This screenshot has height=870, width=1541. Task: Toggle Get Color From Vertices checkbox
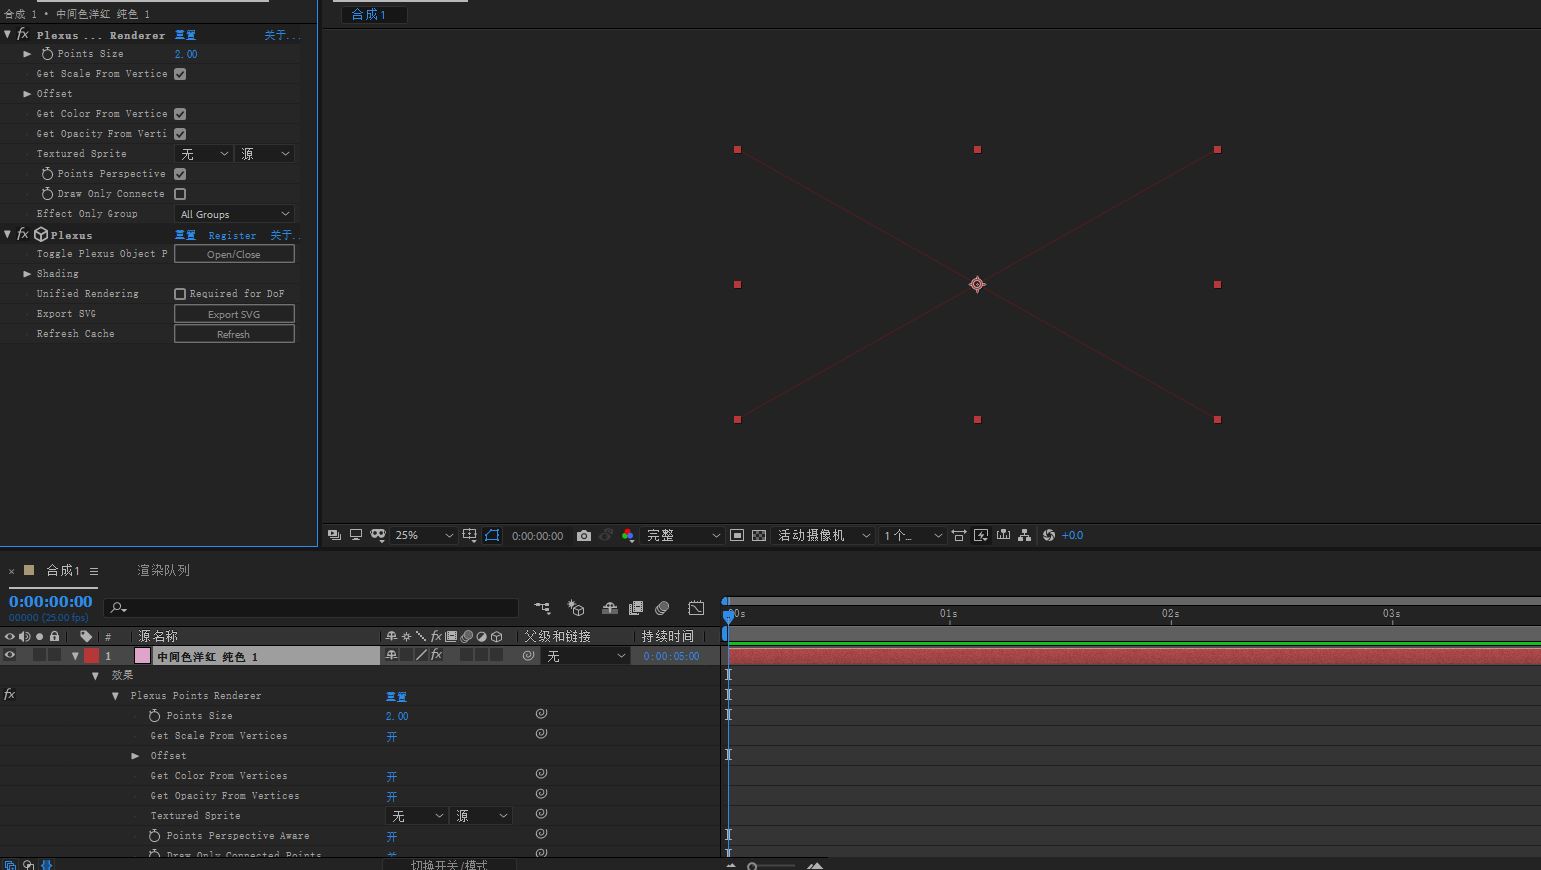point(180,114)
